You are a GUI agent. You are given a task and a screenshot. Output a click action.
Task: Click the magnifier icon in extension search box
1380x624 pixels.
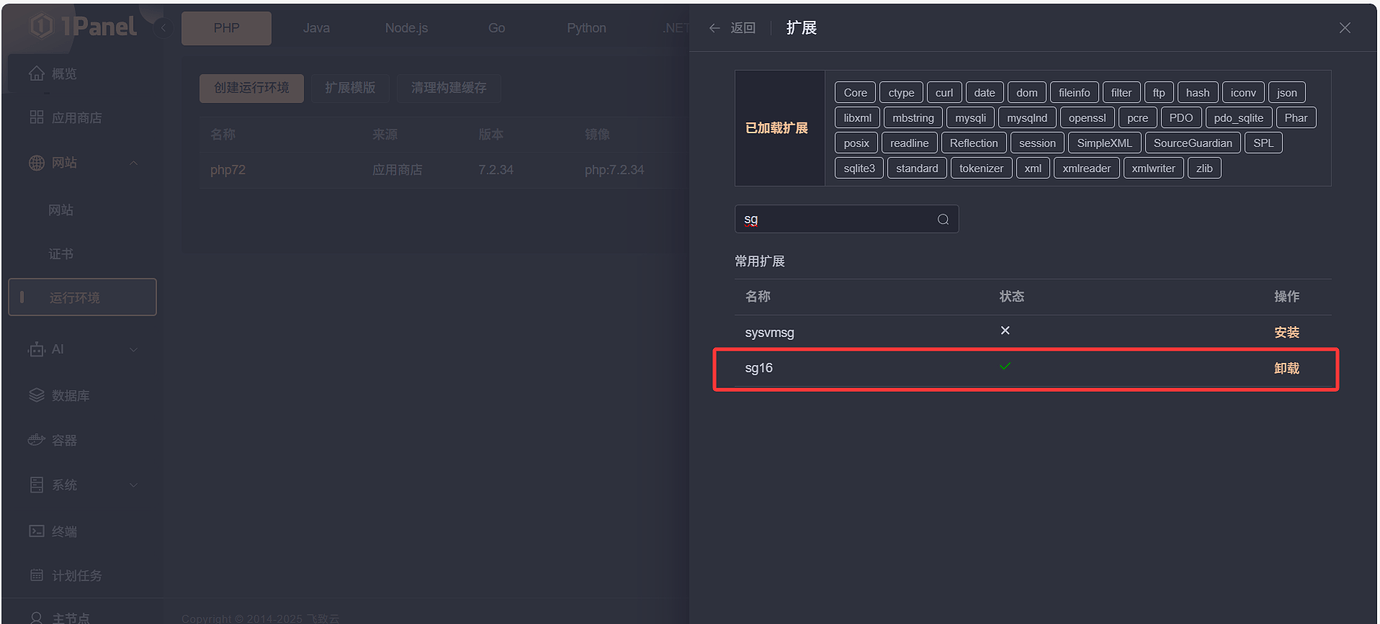point(941,219)
